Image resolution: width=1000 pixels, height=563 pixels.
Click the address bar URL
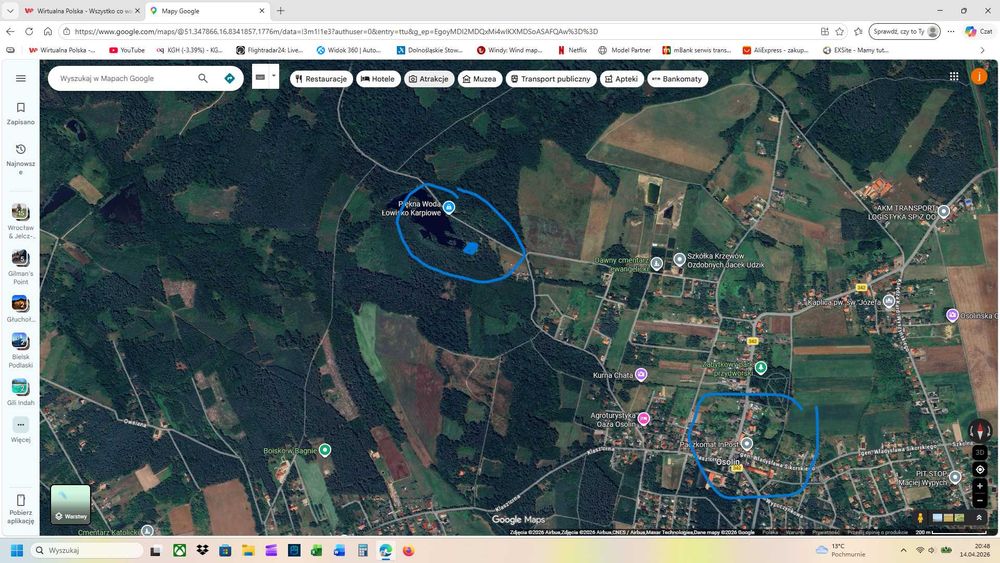click(x=336, y=31)
